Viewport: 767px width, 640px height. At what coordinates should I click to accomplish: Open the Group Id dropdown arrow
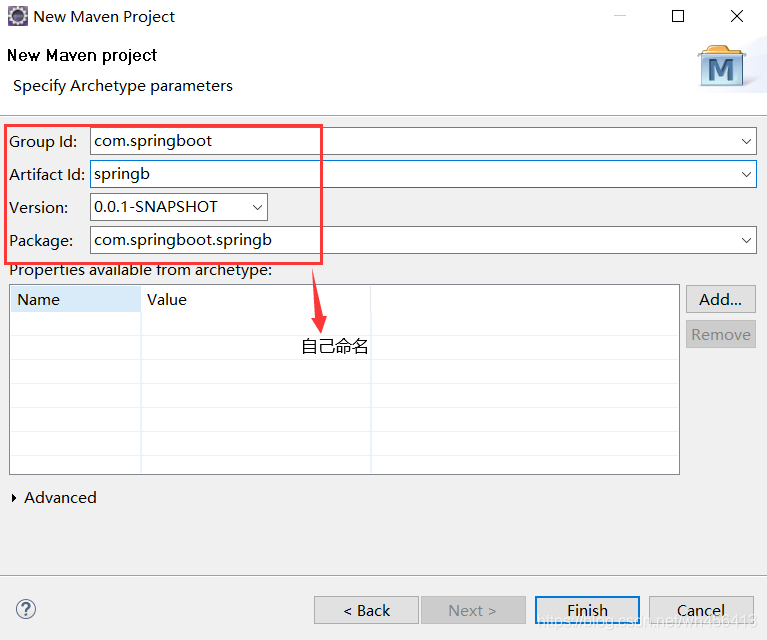(x=746, y=141)
